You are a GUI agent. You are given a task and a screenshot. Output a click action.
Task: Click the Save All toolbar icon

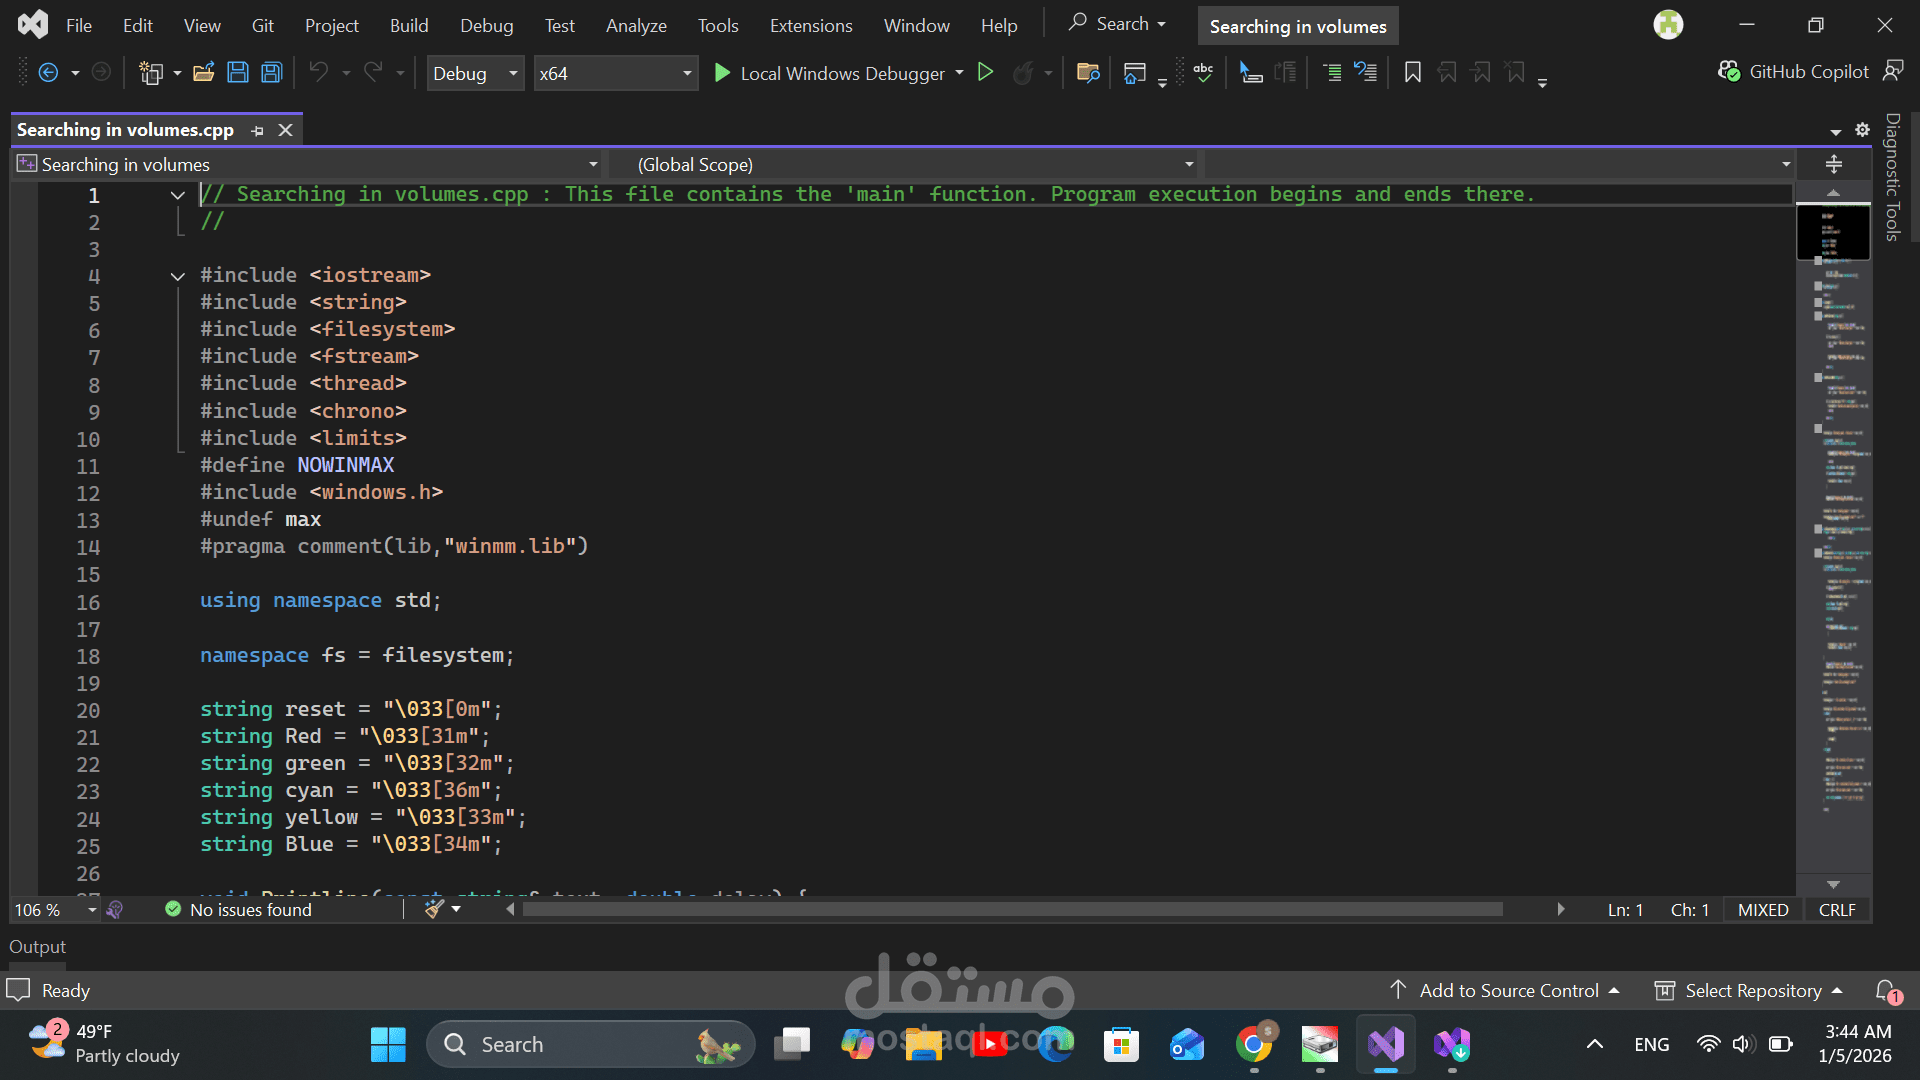click(x=271, y=73)
